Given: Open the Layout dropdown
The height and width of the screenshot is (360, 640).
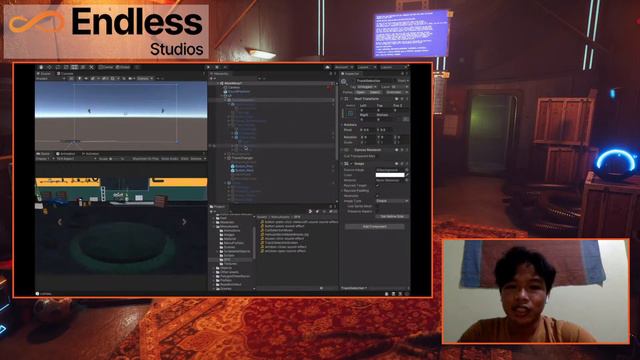Looking at the screenshot, I should point(393,67).
